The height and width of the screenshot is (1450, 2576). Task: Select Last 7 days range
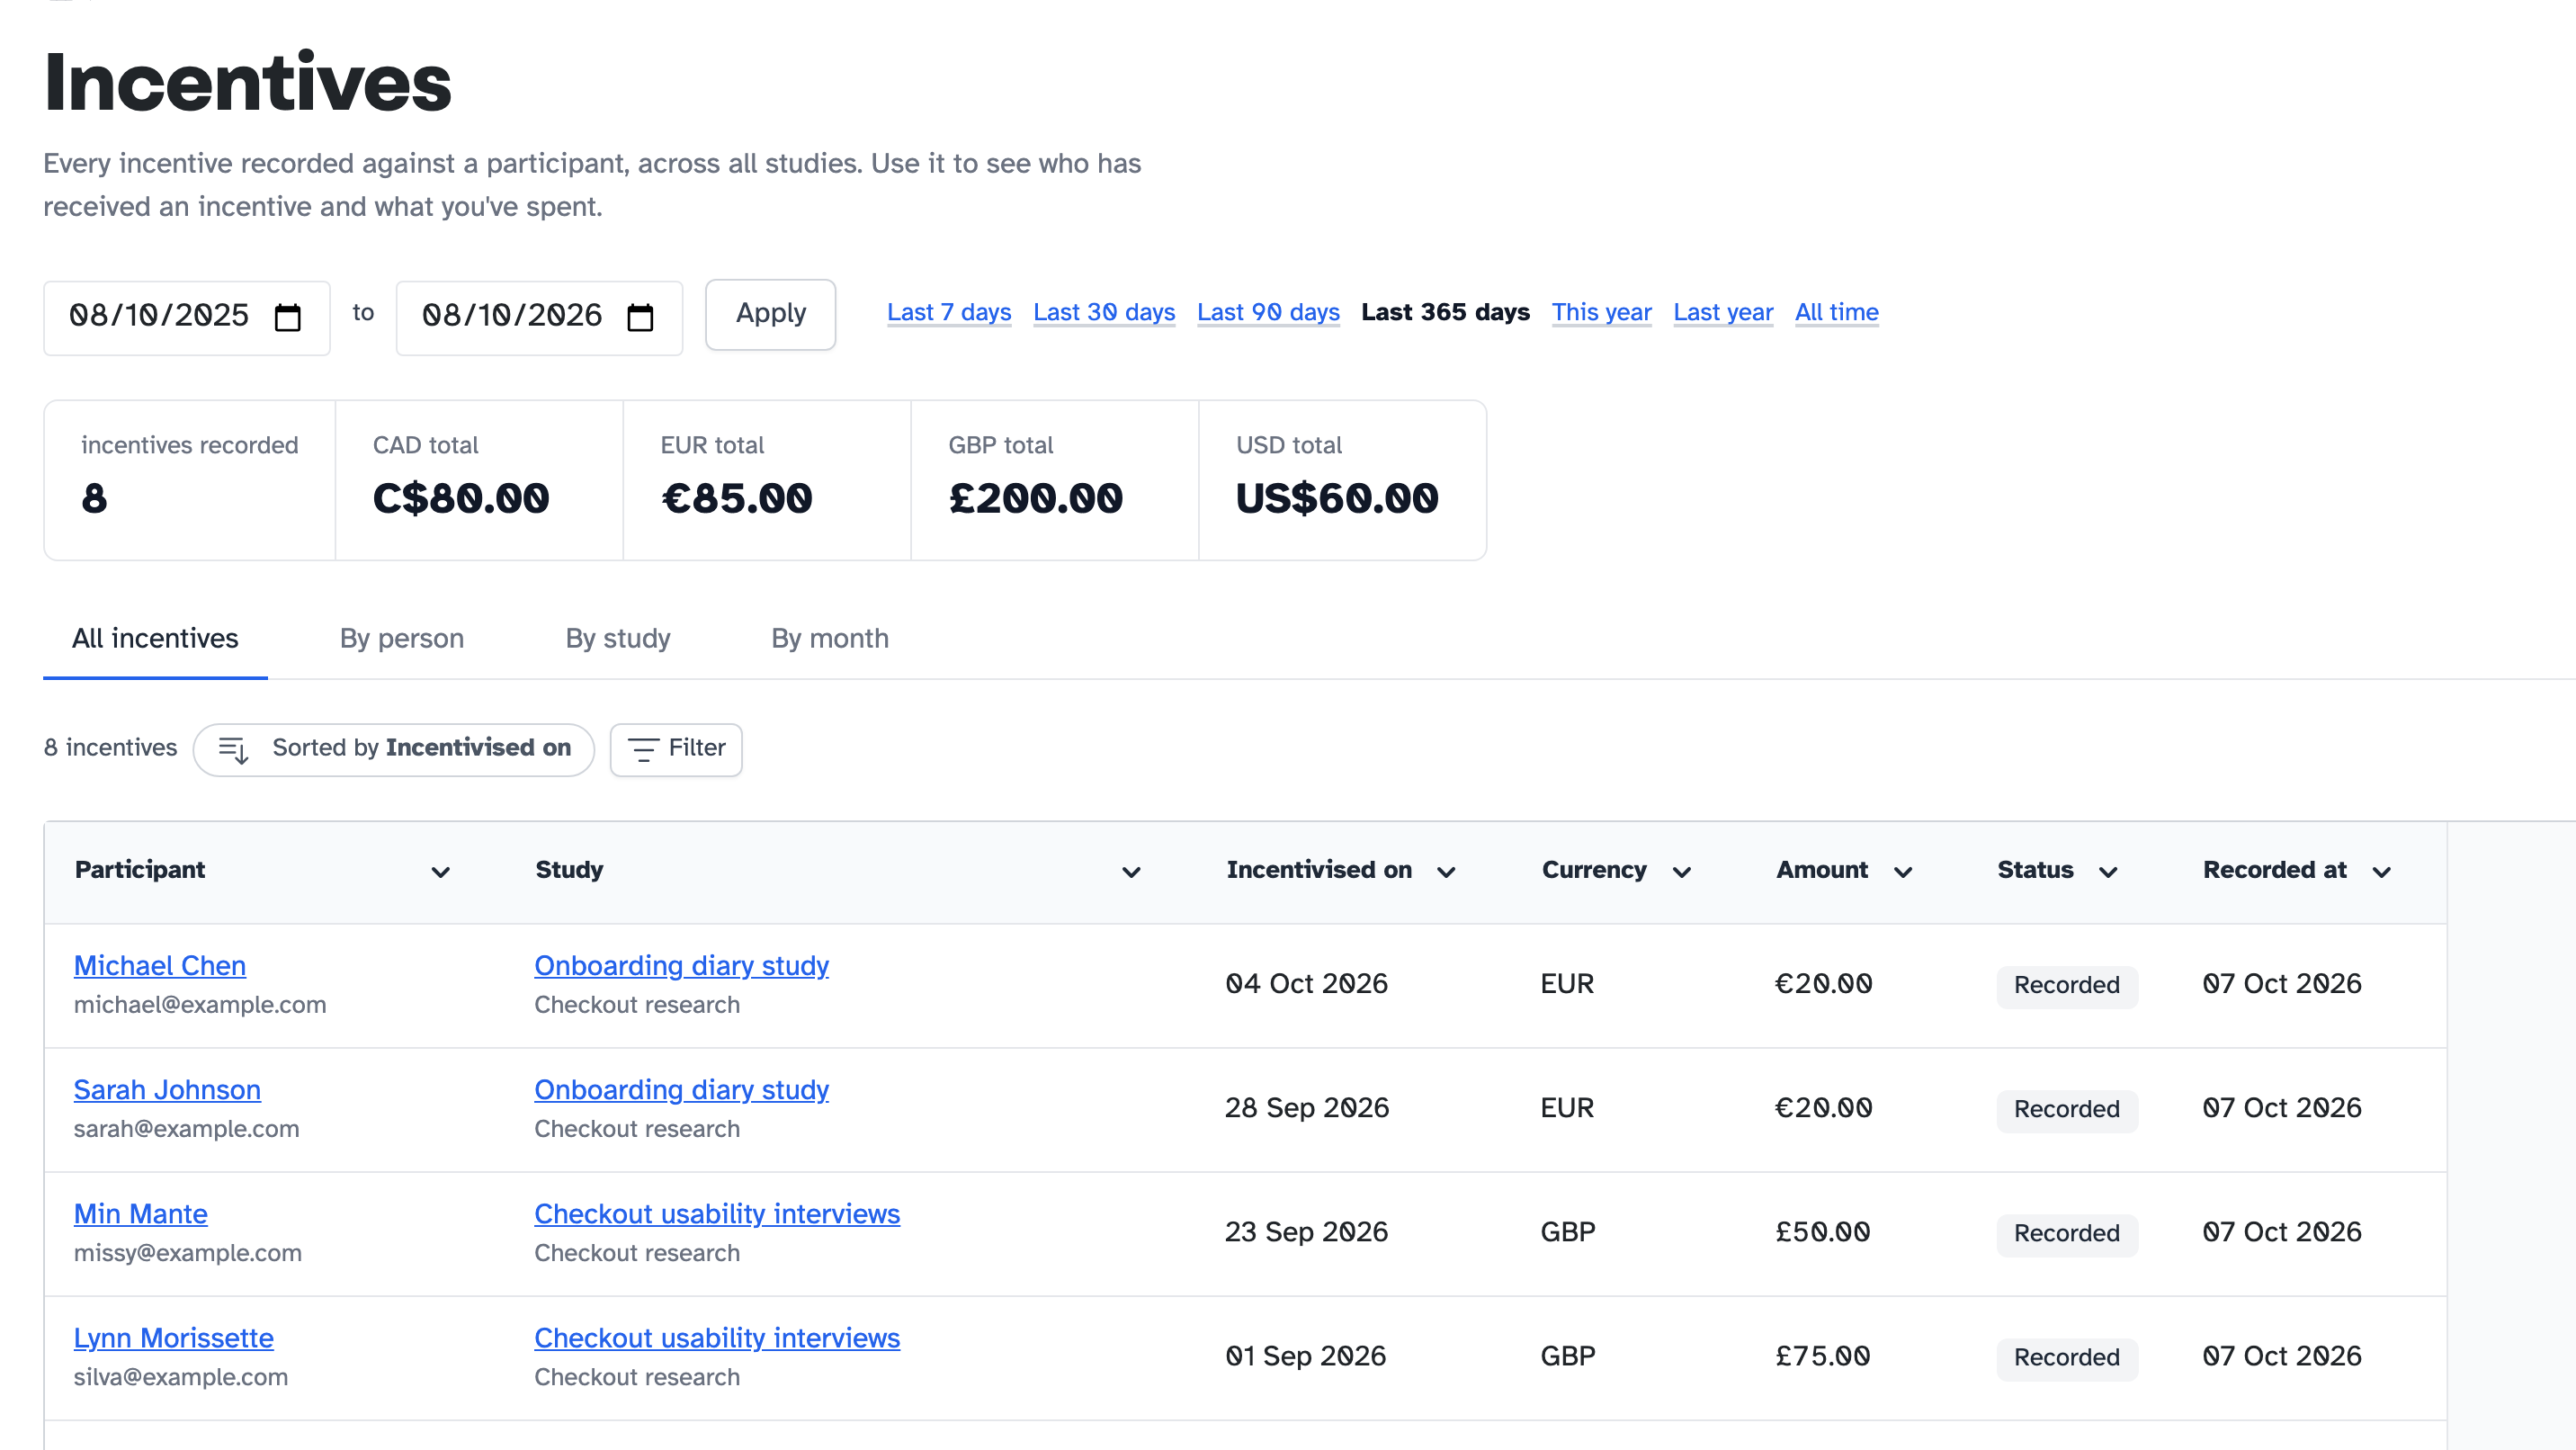(949, 312)
